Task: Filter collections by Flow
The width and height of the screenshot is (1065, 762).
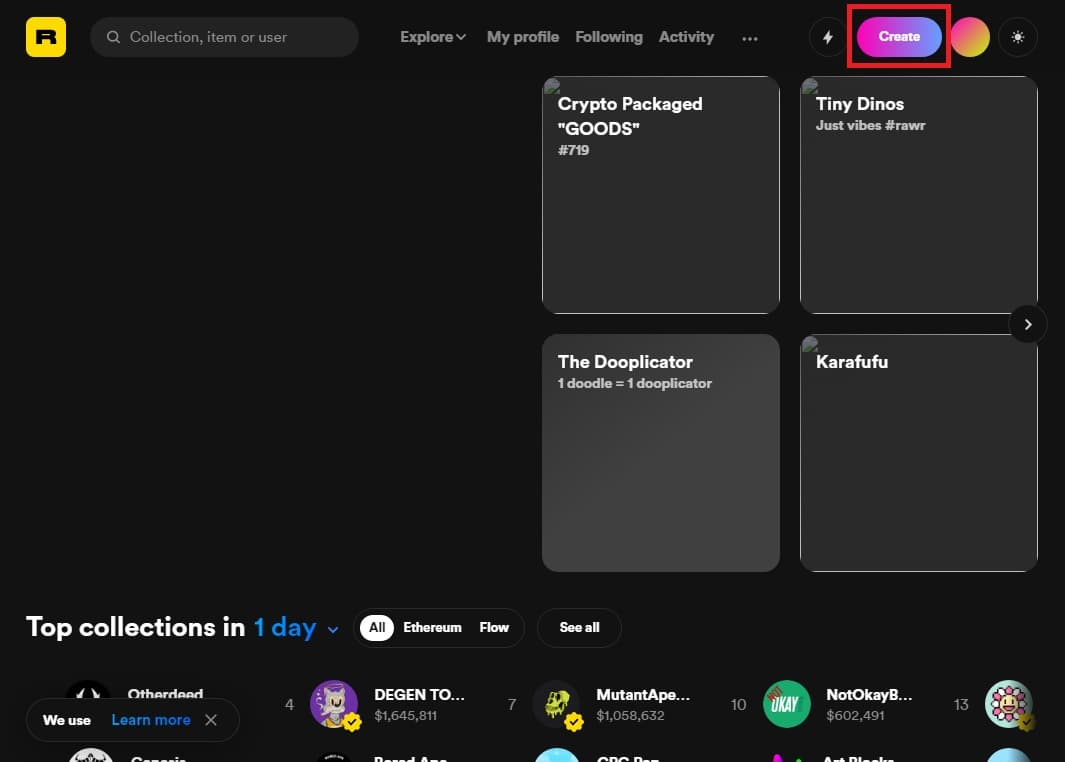Action: [494, 628]
